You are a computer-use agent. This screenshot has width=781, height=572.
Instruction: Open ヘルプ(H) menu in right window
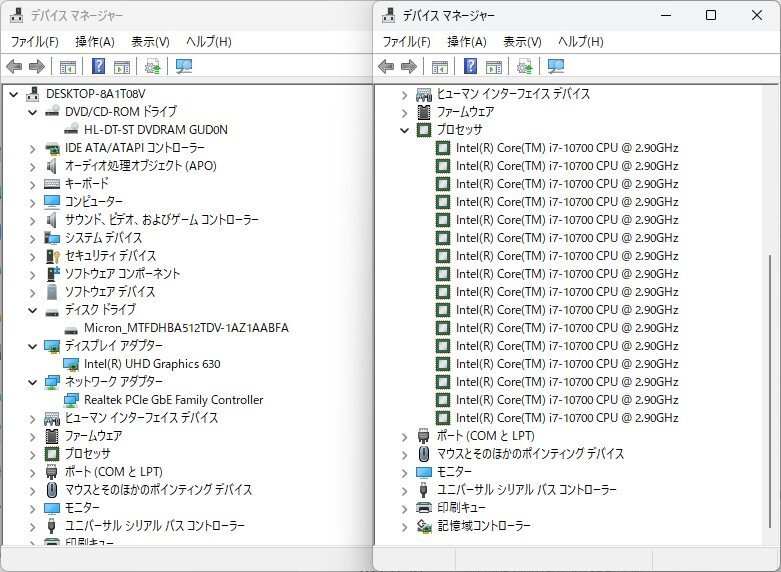(x=581, y=41)
